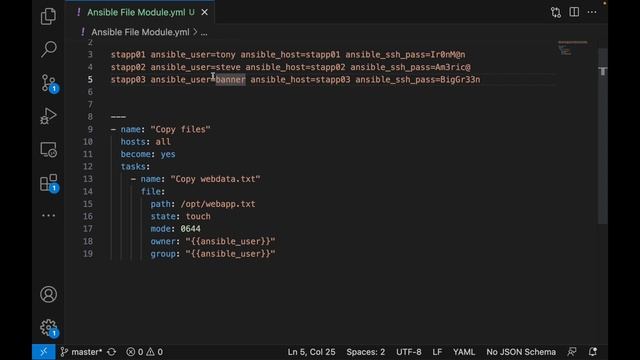Image resolution: width=640 pixels, height=360 pixels.
Task: Change language mode YAML
Action: 464,352
